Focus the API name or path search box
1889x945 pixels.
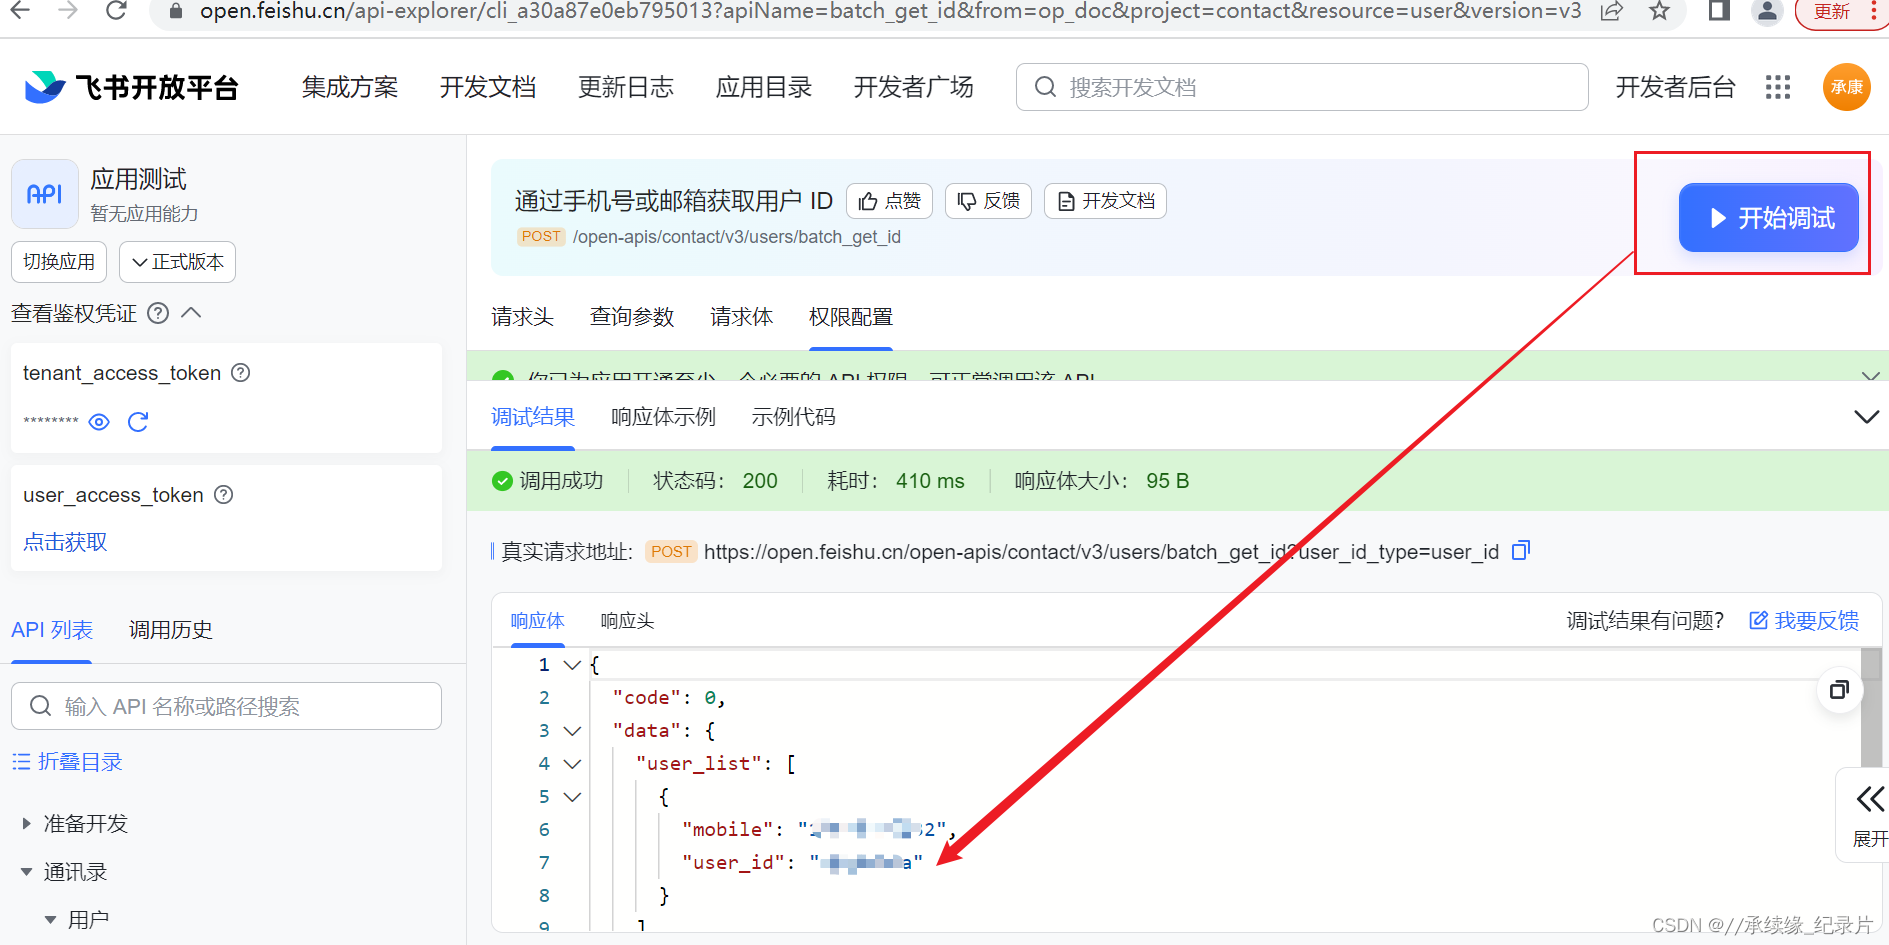pos(226,706)
